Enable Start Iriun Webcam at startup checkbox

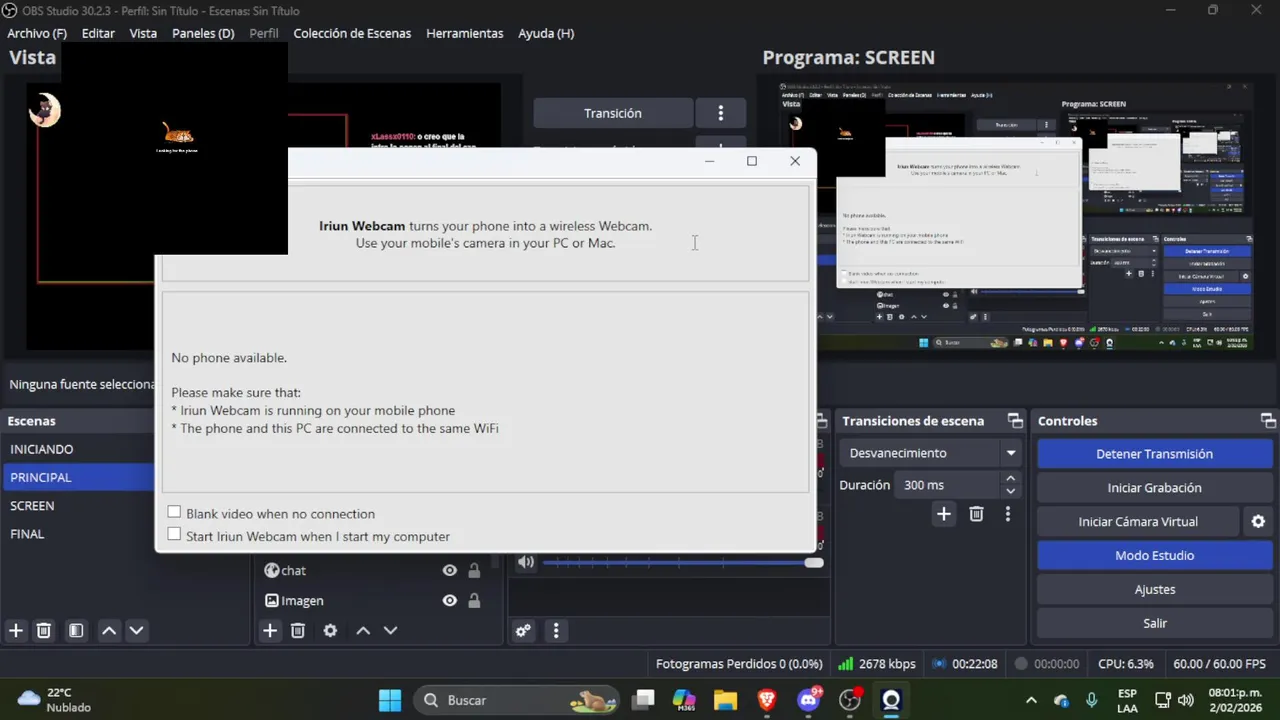point(175,535)
